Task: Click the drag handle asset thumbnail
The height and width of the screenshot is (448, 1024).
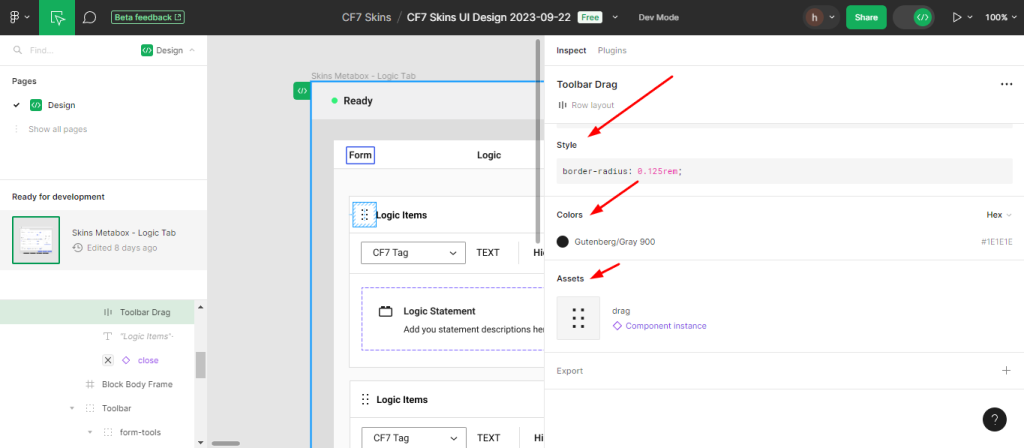Action: point(578,318)
